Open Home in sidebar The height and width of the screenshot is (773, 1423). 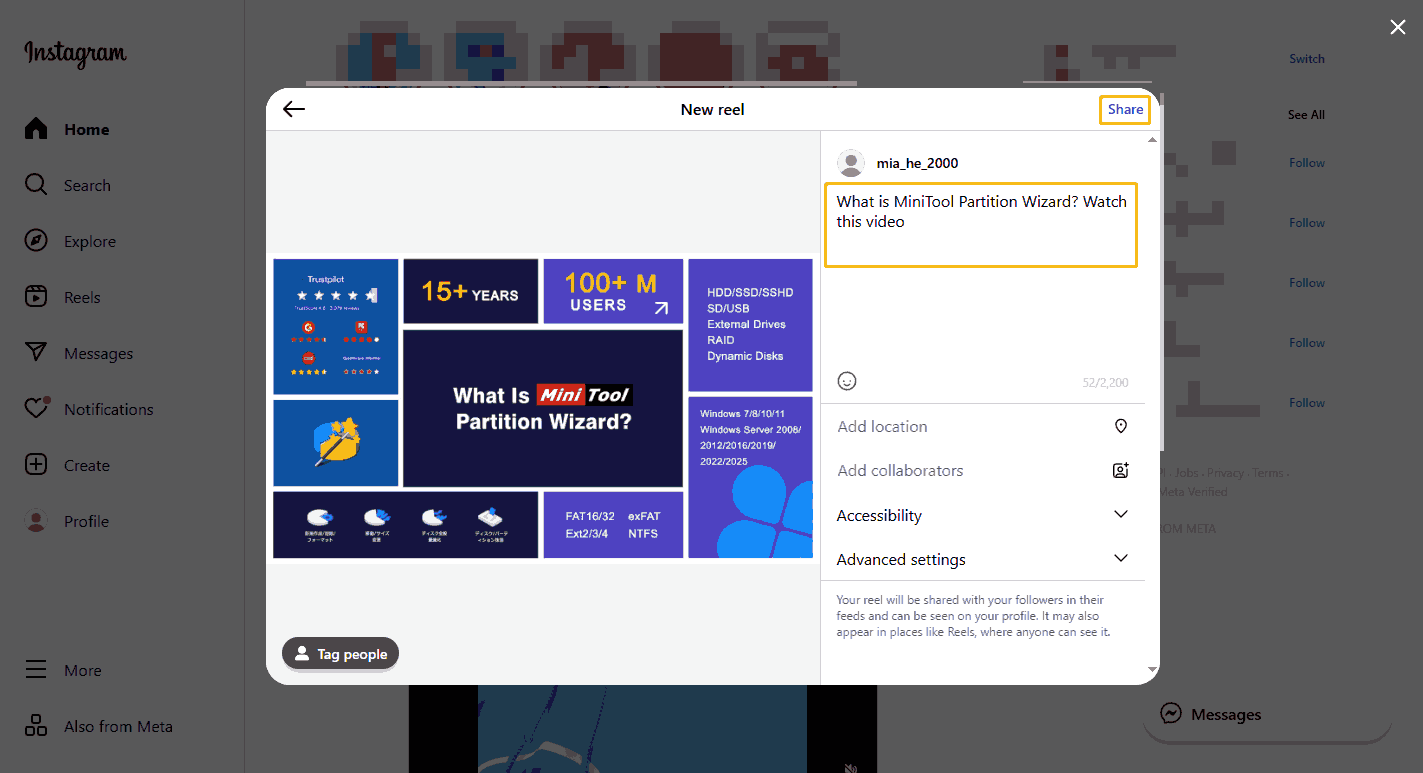click(67, 129)
